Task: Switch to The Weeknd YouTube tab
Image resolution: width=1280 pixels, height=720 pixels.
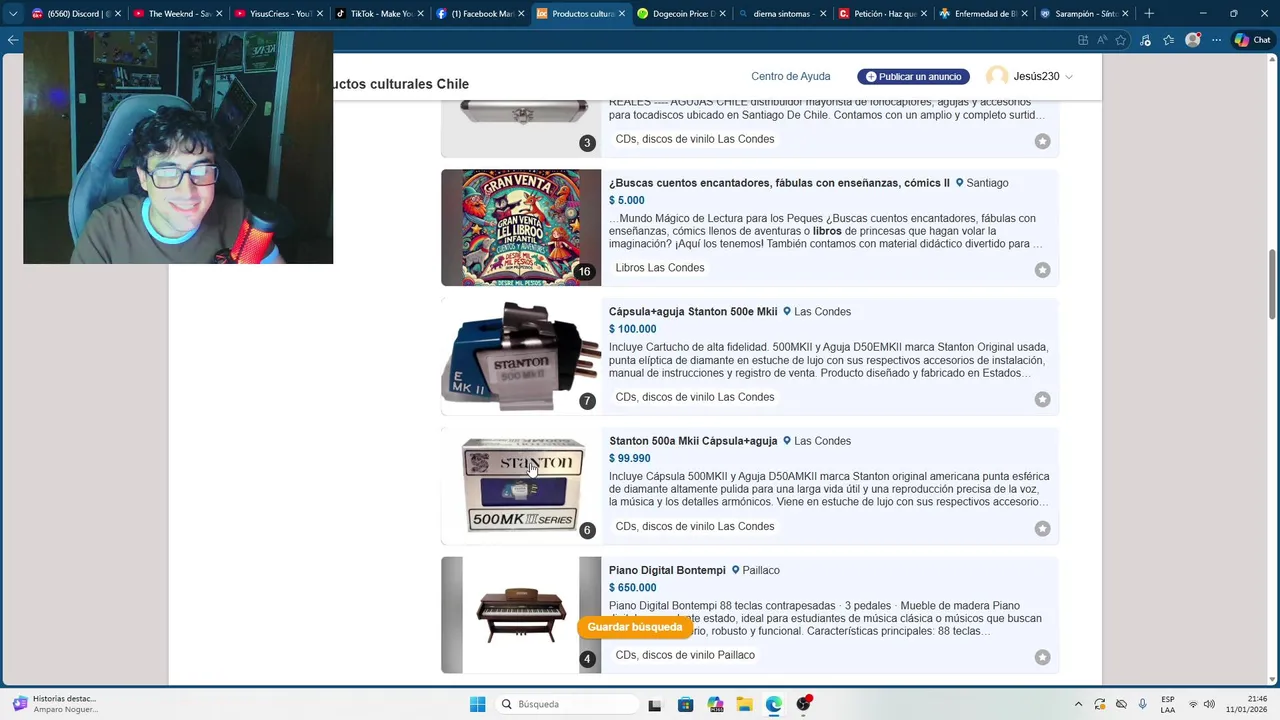Action: pyautogui.click(x=176, y=14)
